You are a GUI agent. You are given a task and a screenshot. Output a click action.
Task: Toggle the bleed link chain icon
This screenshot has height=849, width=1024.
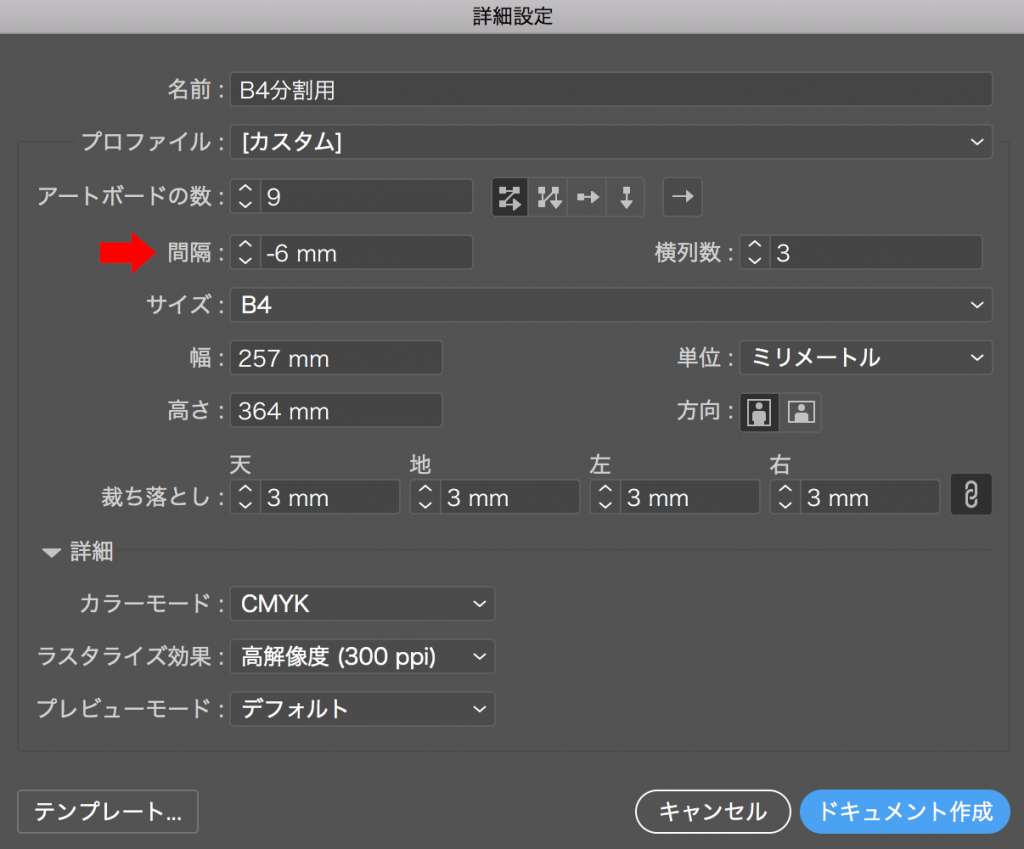[x=970, y=496]
